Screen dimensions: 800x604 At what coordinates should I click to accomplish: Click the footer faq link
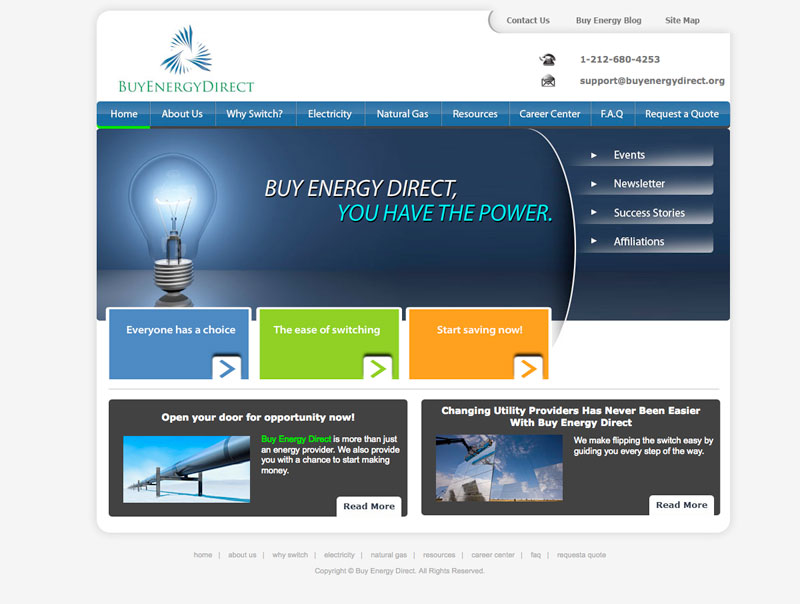(x=535, y=555)
